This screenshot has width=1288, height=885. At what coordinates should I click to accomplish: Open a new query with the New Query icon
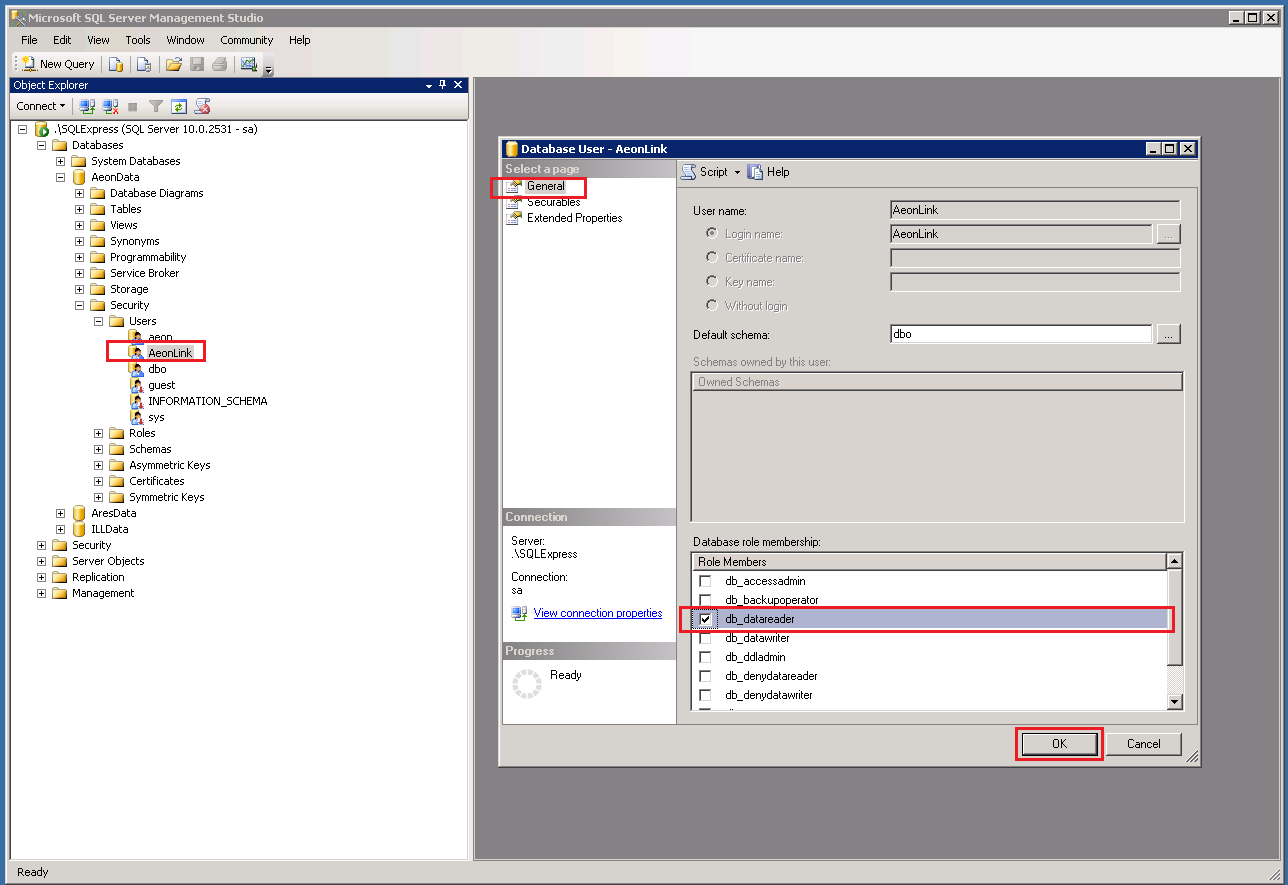click(57, 63)
